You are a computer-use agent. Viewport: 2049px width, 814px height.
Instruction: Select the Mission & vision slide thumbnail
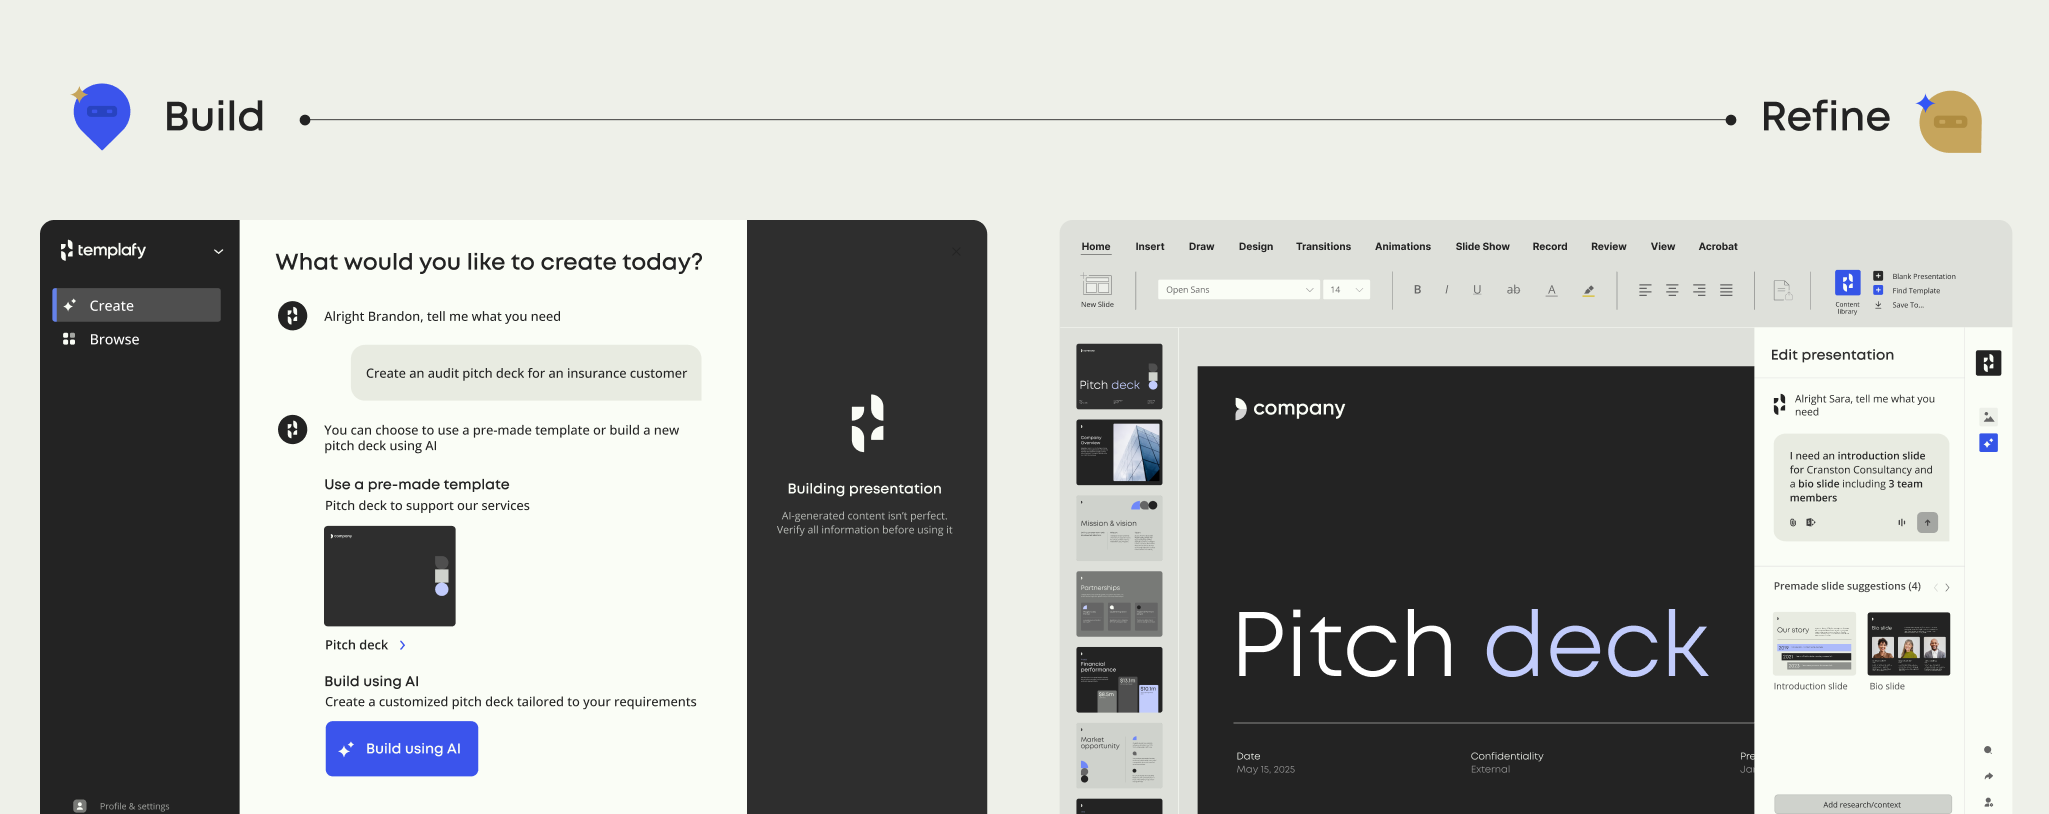pyautogui.click(x=1119, y=528)
